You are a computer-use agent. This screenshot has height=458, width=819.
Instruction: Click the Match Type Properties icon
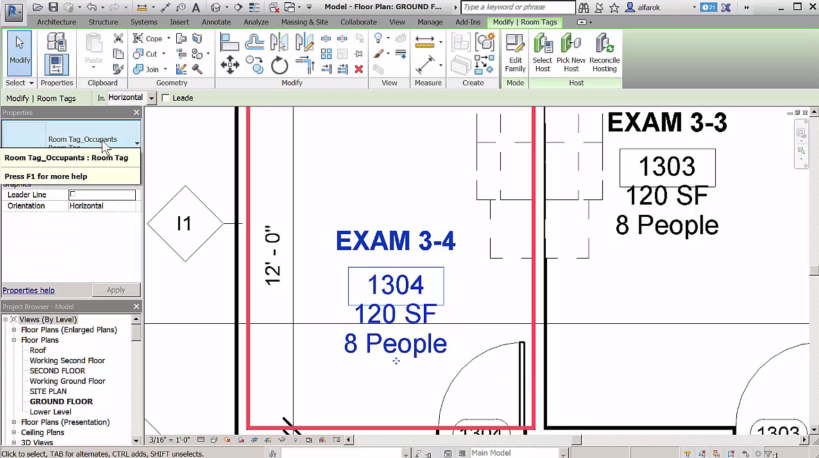coord(119,69)
